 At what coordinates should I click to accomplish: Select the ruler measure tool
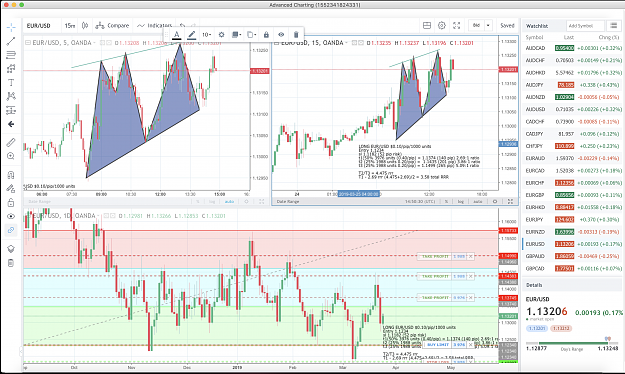coord(11,142)
